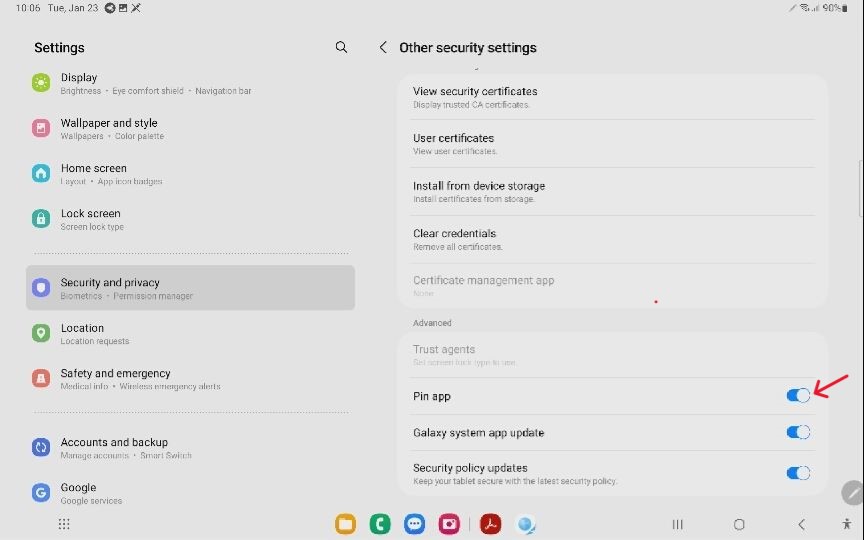The height and width of the screenshot is (540, 864).
Task: Open Accounts and backup settings
Action: click(x=190, y=447)
